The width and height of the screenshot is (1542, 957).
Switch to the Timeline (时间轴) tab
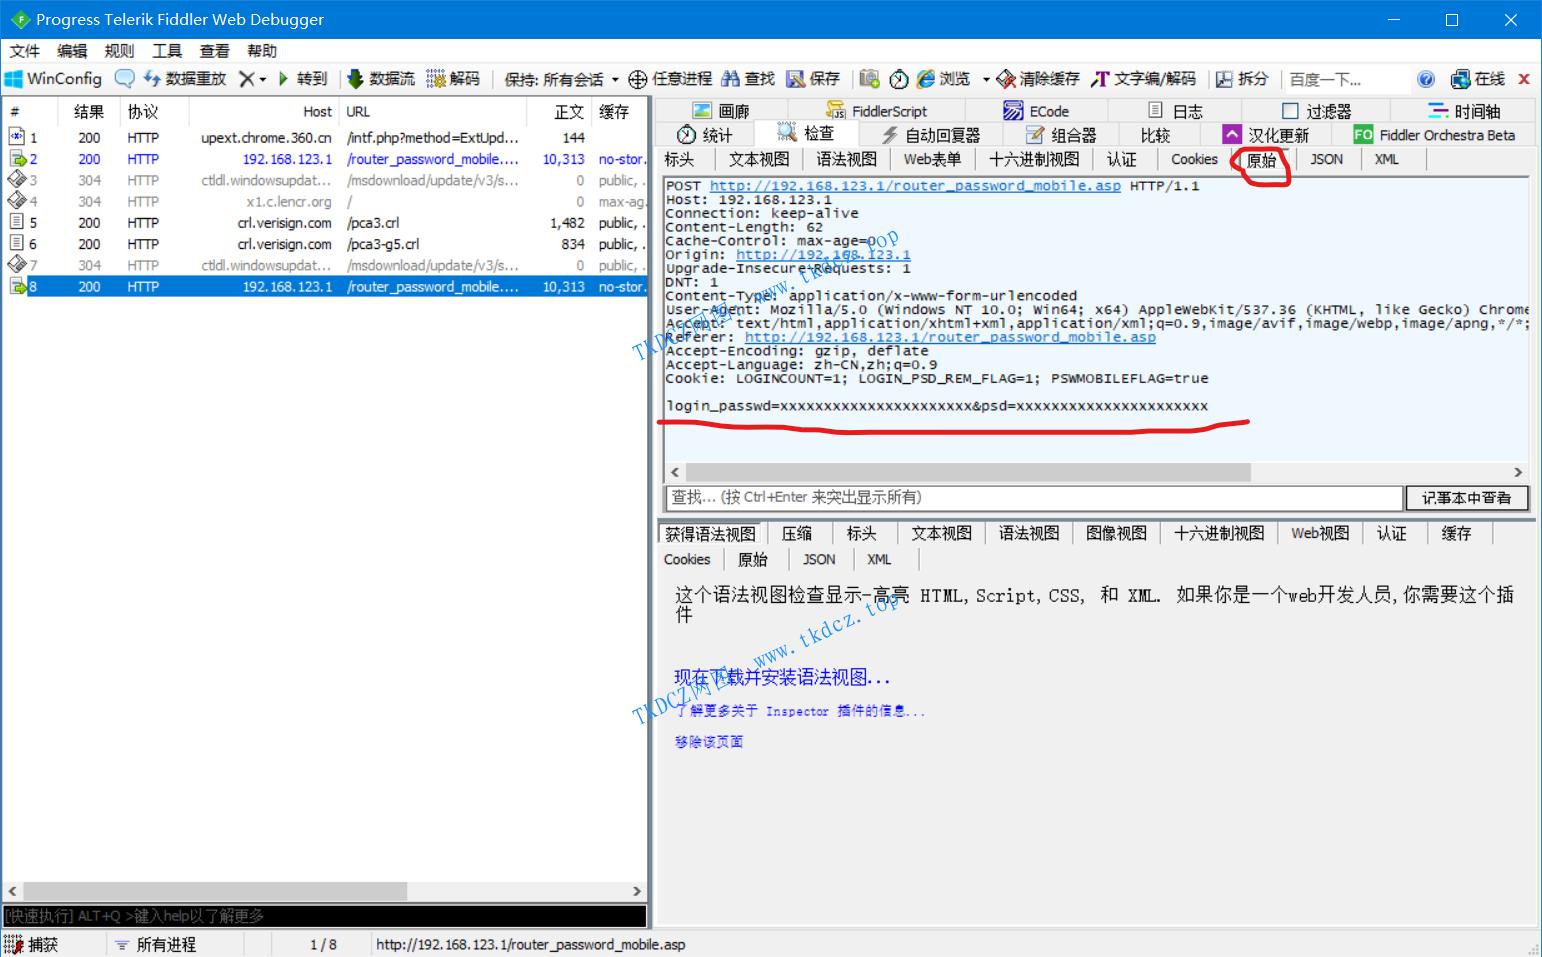point(1464,111)
